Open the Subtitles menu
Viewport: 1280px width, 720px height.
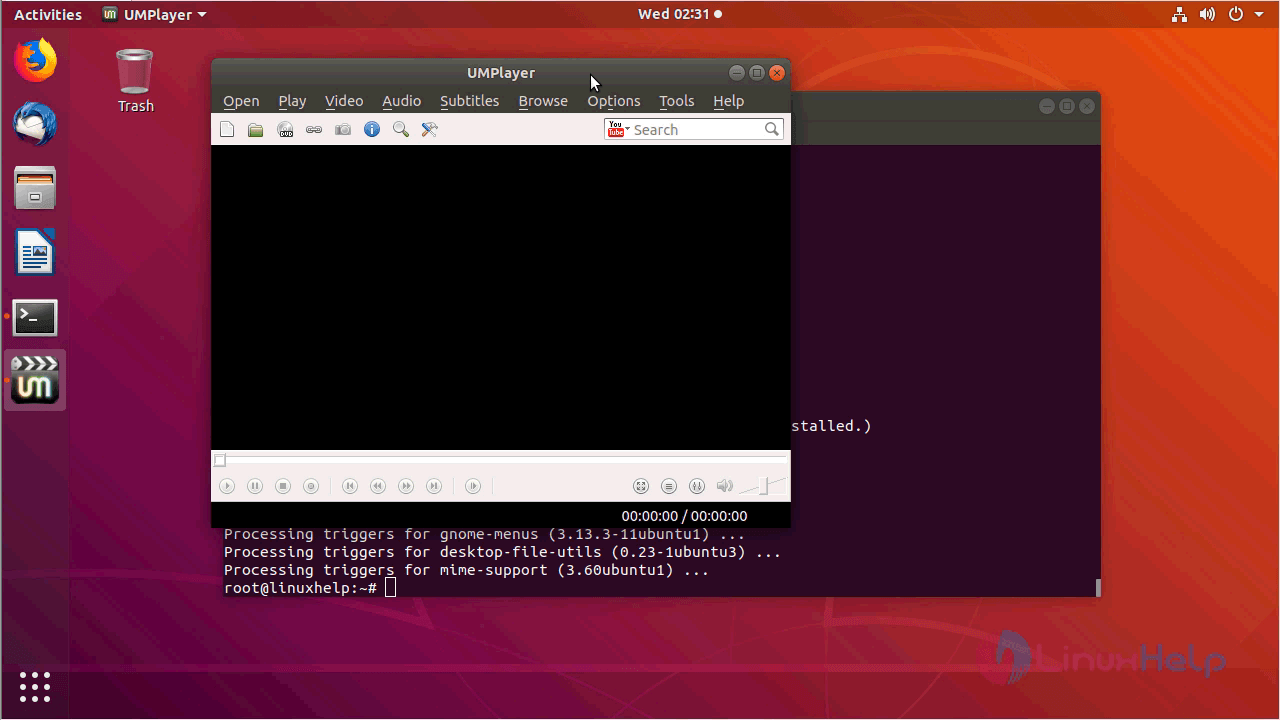[x=469, y=101]
